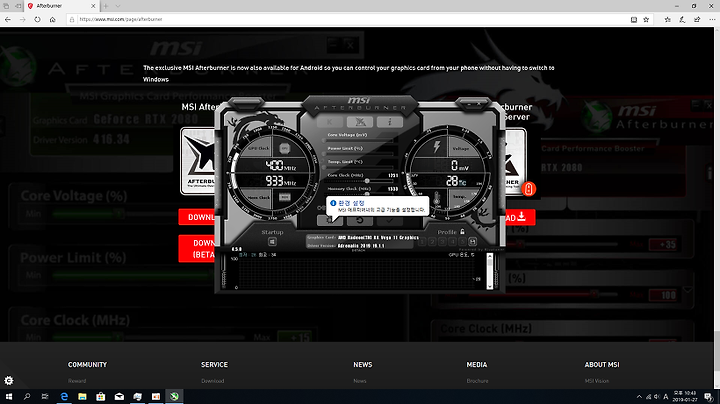This screenshot has height=404, width=720.
Task: Open the NEWS footer heading
Action: pos(363,365)
